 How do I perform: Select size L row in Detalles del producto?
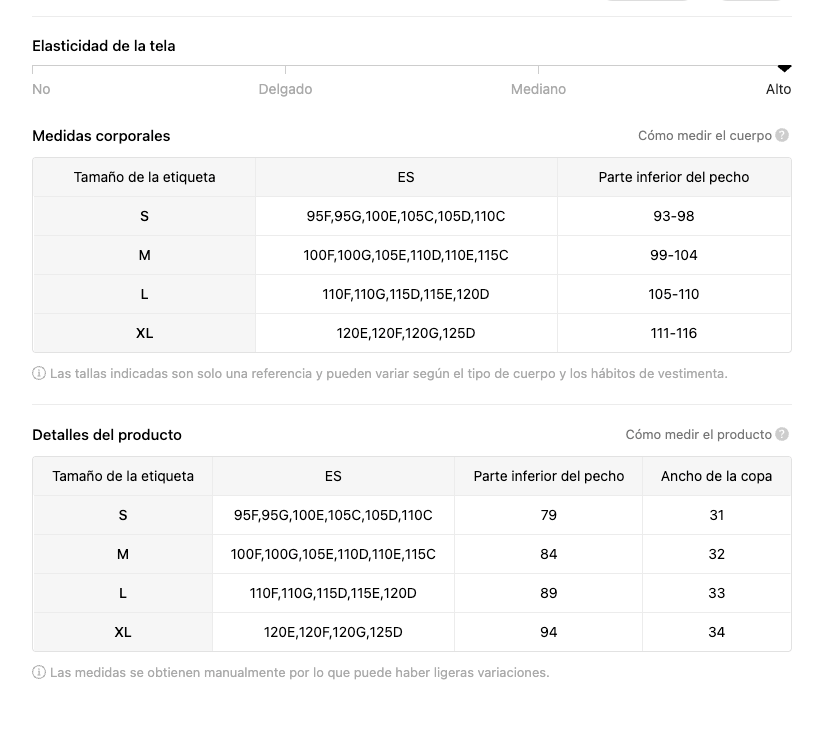[x=123, y=593]
